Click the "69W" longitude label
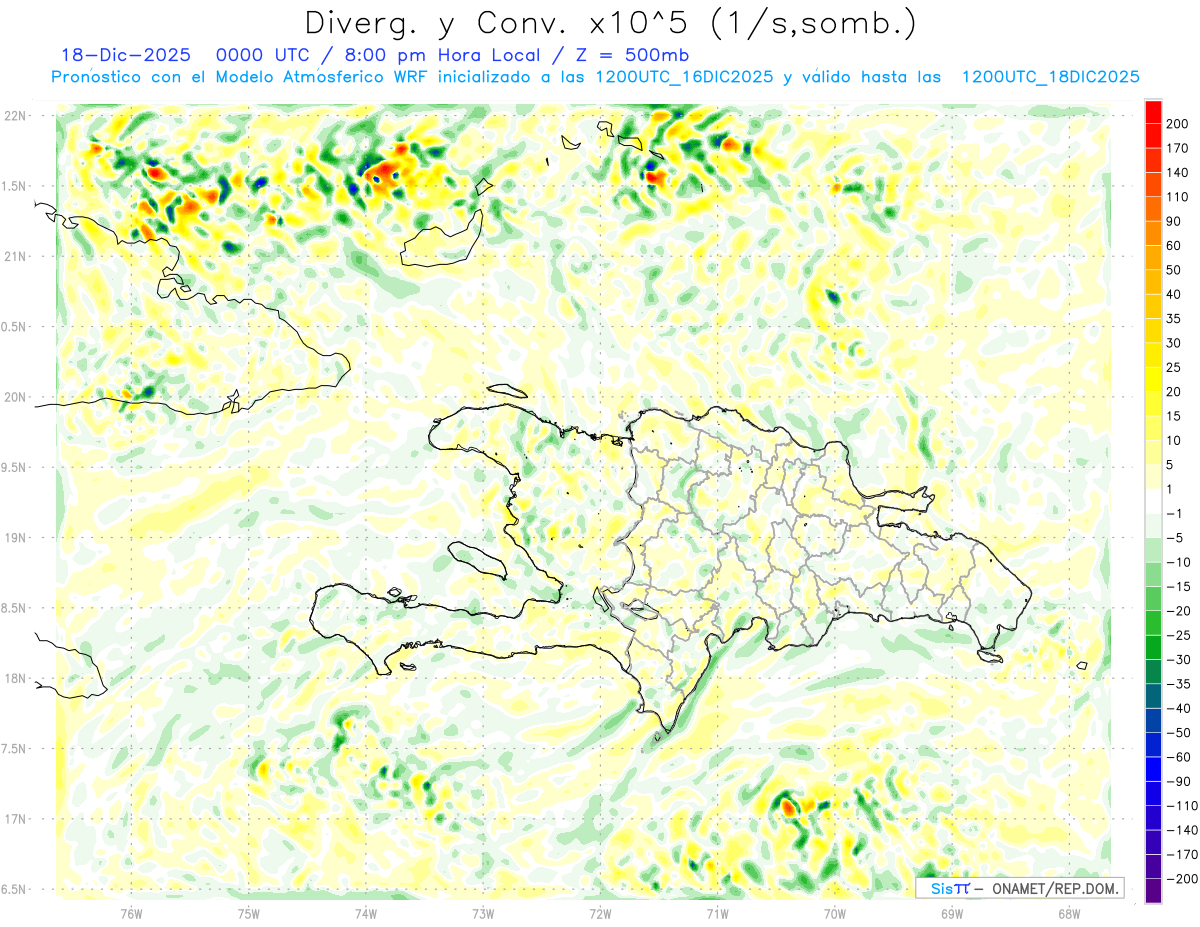Image resolution: width=1200 pixels, height=927 pixels. tap(951, 913)
